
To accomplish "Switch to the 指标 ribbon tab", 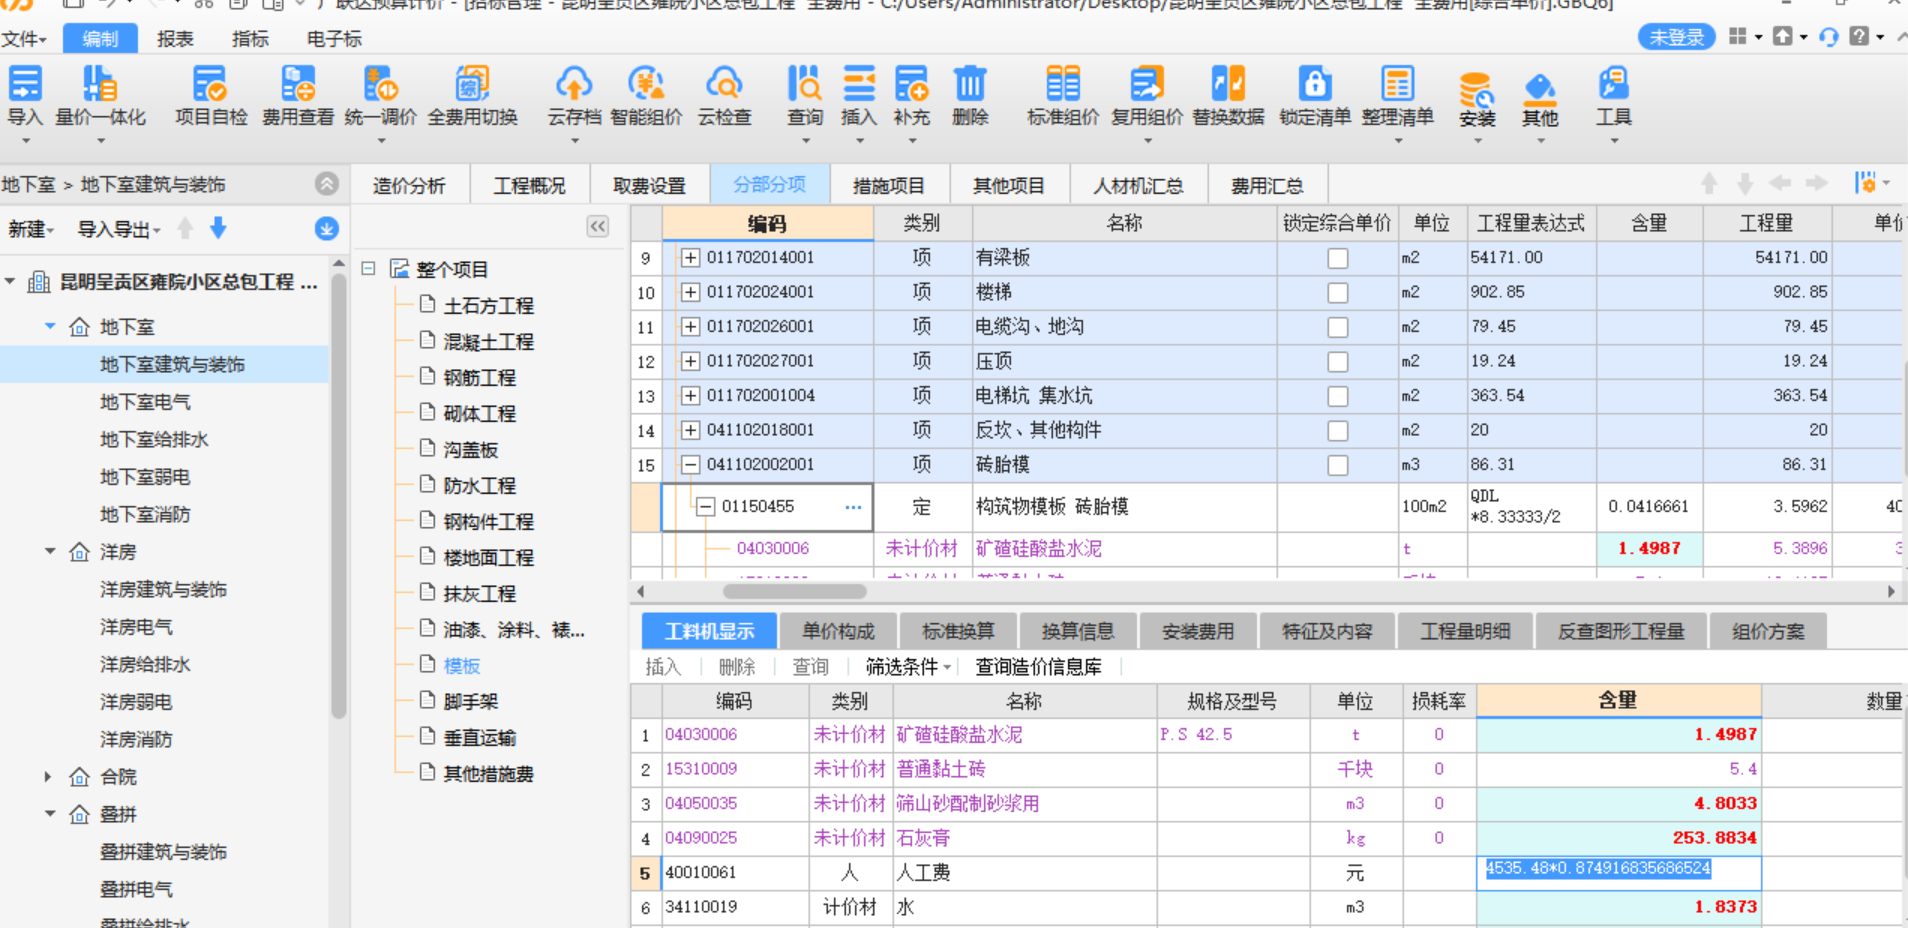I will point(250,39).
